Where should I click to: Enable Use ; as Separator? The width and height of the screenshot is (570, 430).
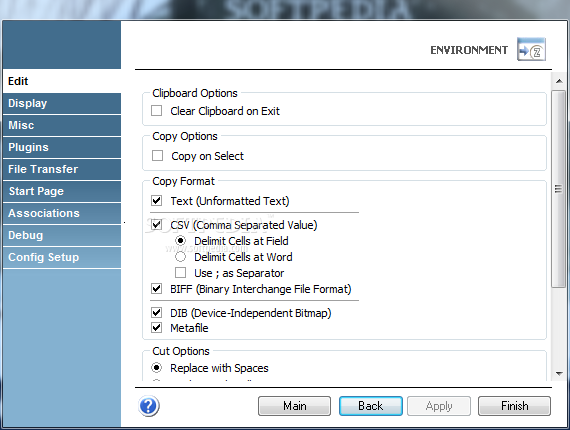click(x=180, y=273)
